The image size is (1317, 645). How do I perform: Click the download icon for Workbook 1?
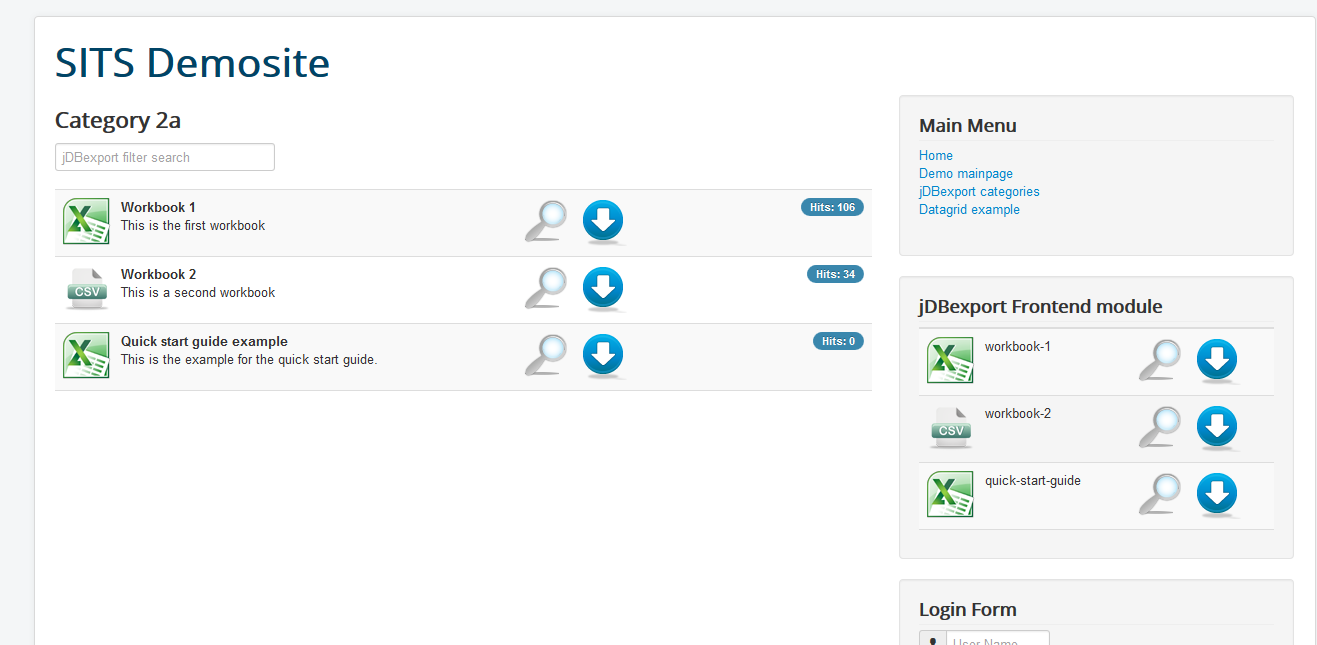coord(603,221)
